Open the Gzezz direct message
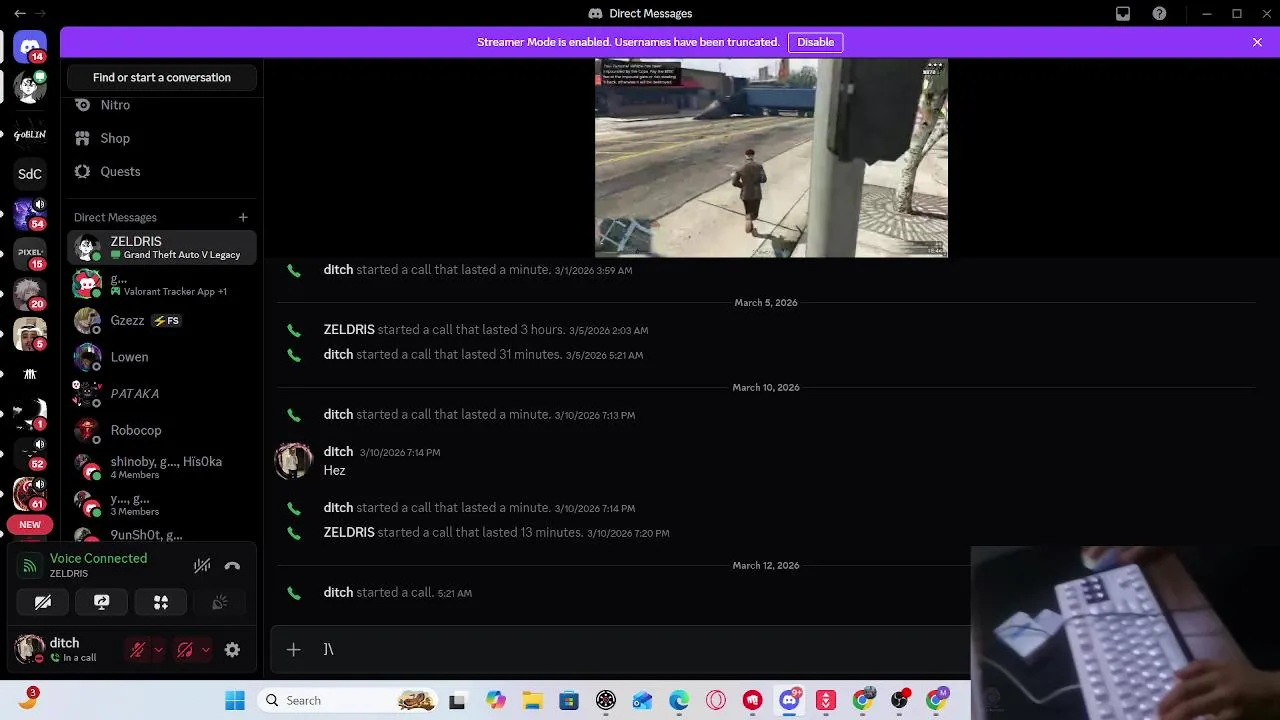This screenshot has height=720, width=1280. click(162, 321)
